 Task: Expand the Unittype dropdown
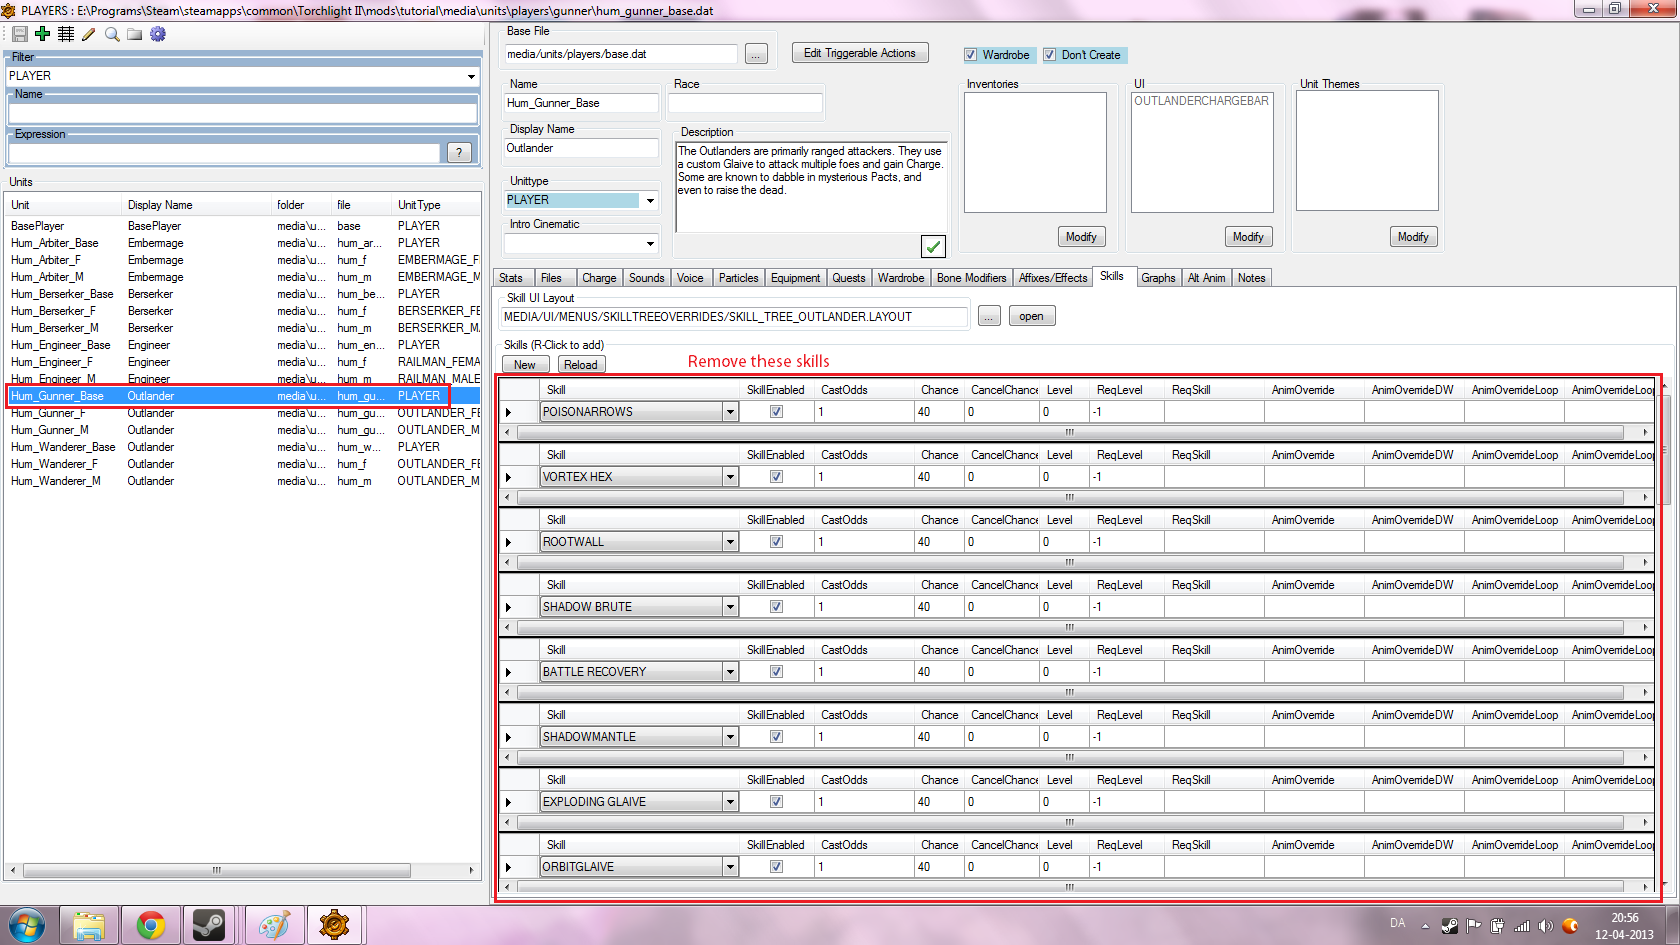pos(650,200)
